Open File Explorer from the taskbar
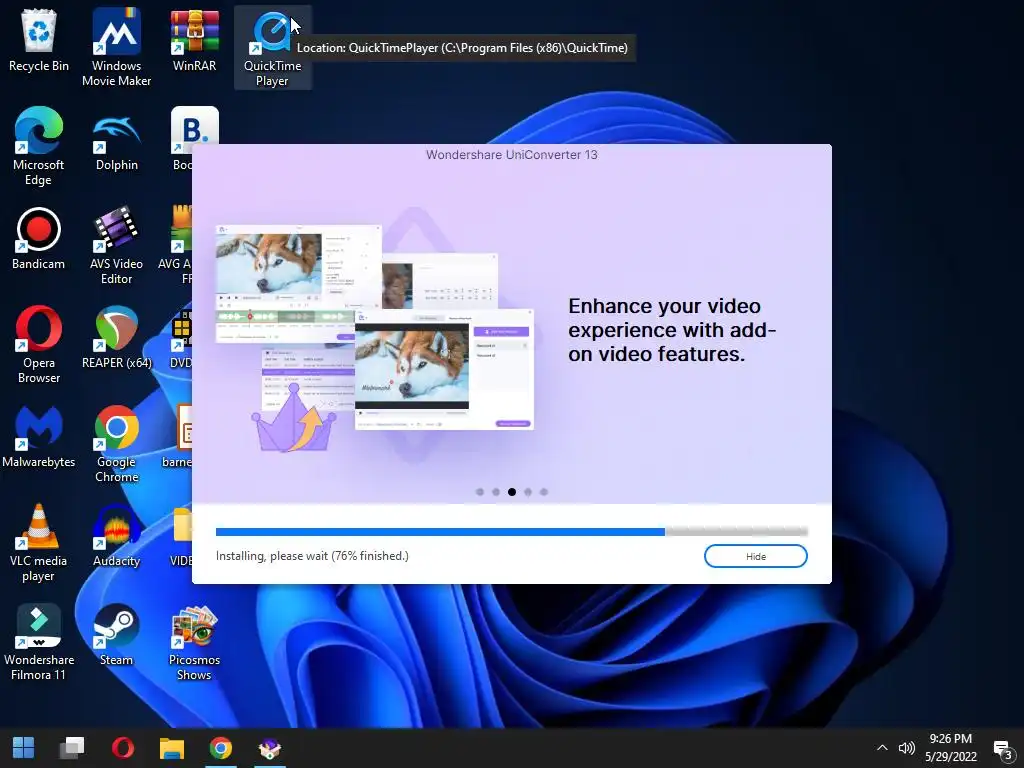Screen dimensions: 1024x768 tap(172, 748)
